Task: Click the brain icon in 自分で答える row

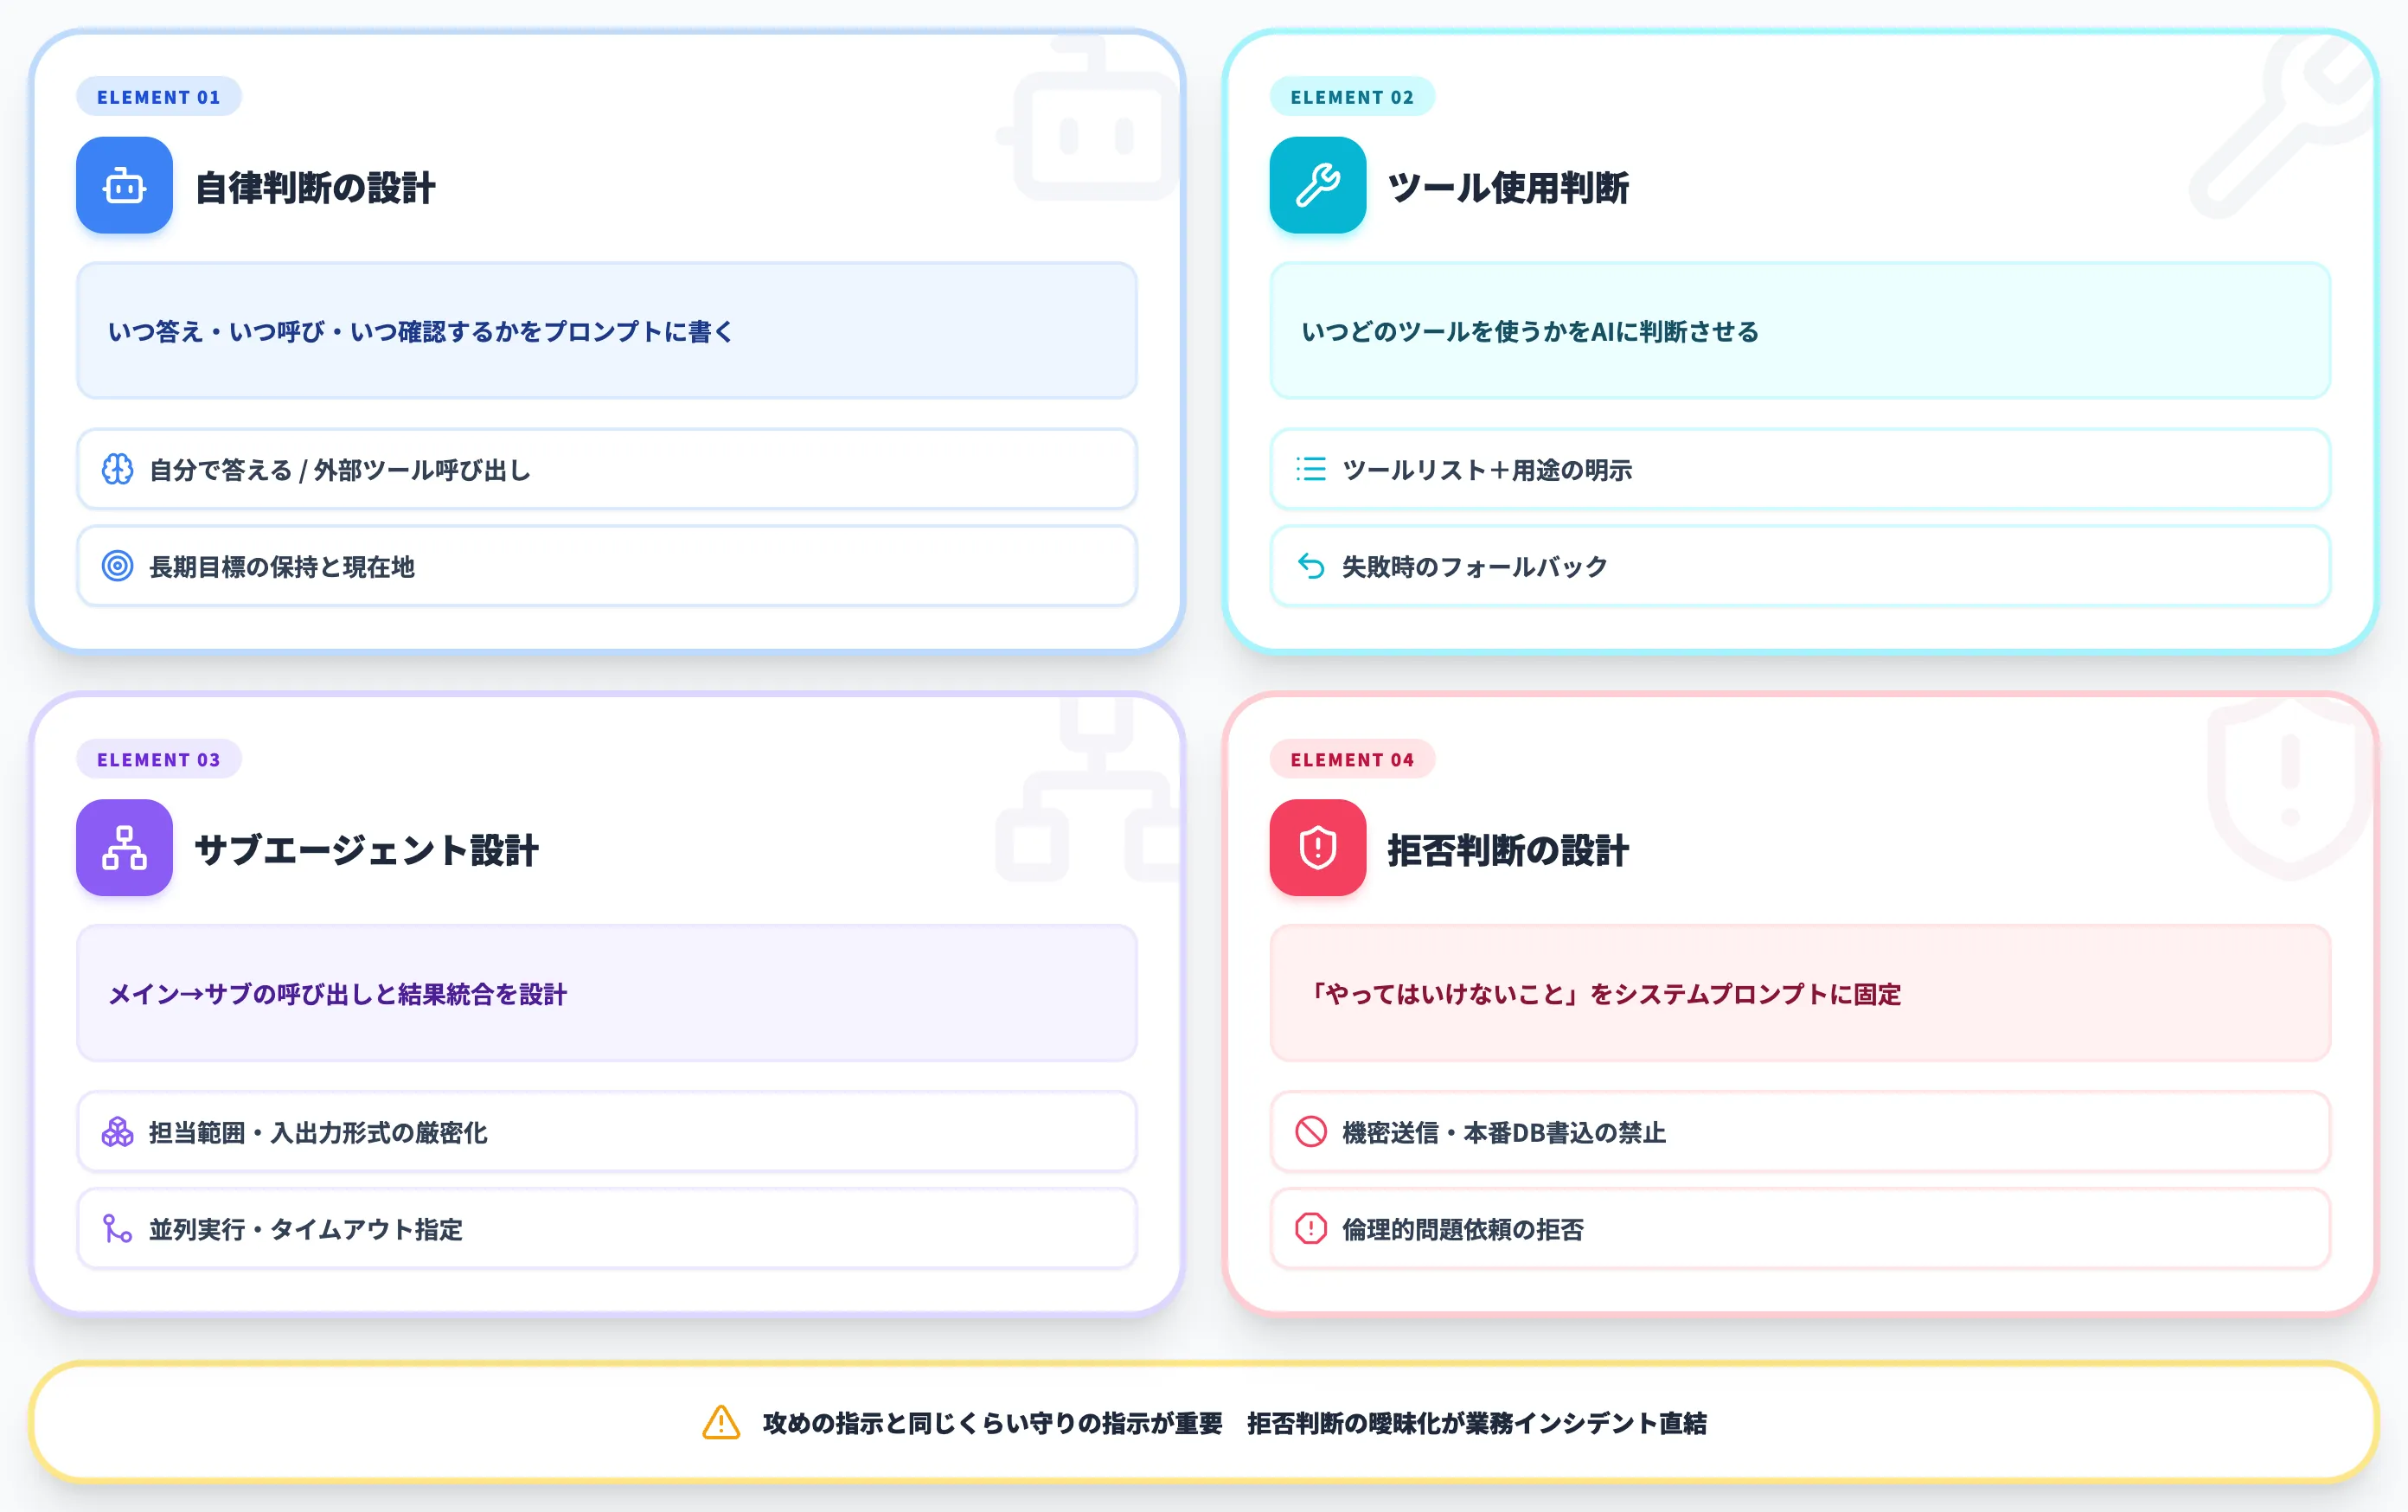Action: pos(117,469)
